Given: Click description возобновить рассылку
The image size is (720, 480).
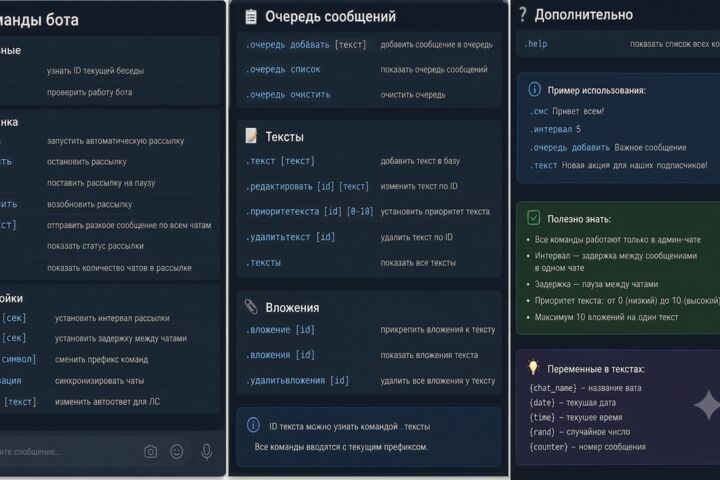Looking at the screenshot, I should coord(90,204).
